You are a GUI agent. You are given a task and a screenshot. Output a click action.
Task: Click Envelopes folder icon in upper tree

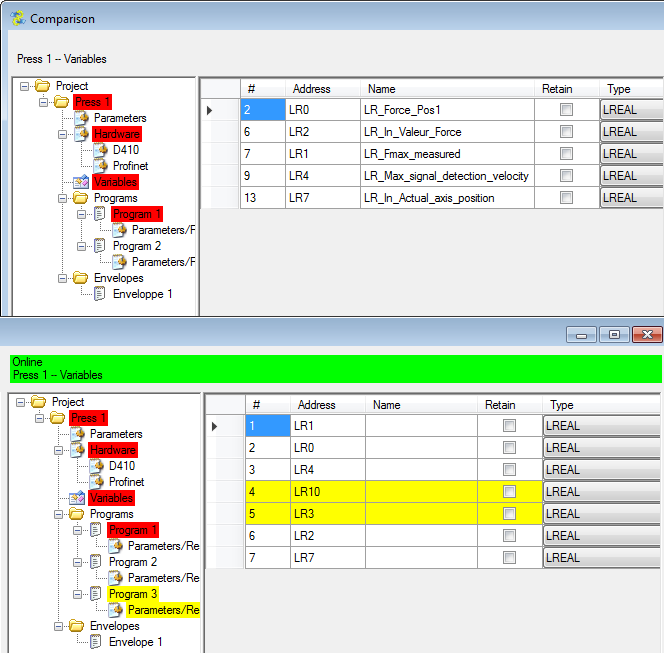[x=80, y=278]
